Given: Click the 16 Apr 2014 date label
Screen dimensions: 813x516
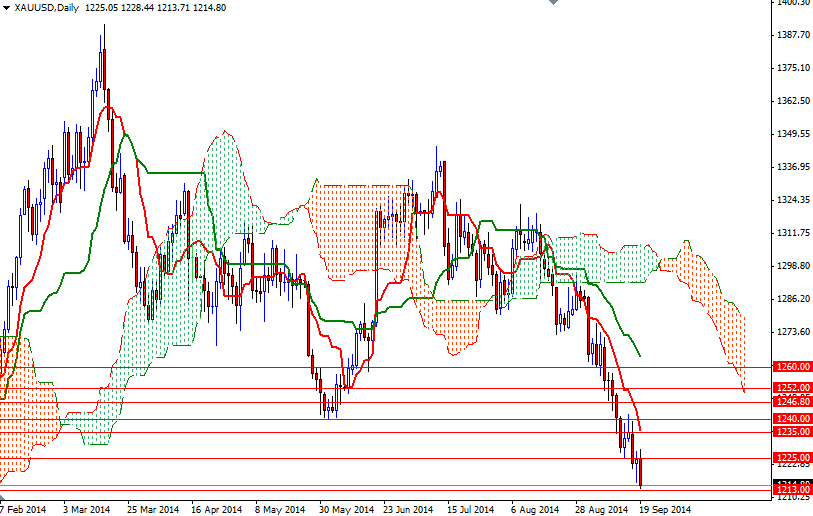Looking at the screenshot, I should click(216, 509).
